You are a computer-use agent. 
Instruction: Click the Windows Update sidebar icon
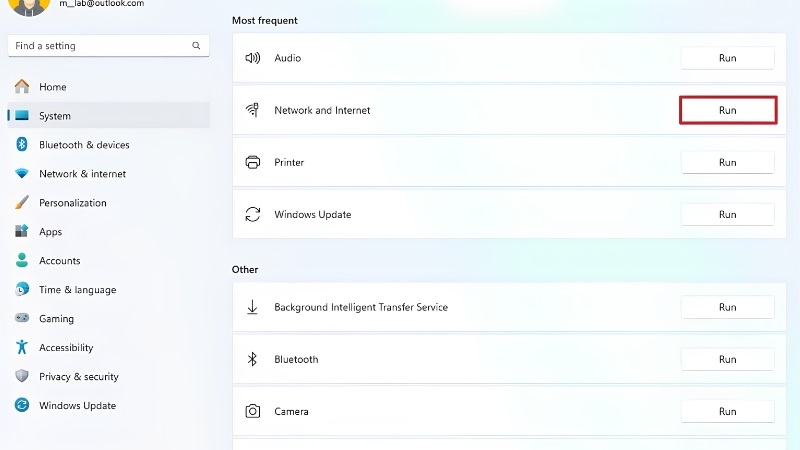[21, 405]
